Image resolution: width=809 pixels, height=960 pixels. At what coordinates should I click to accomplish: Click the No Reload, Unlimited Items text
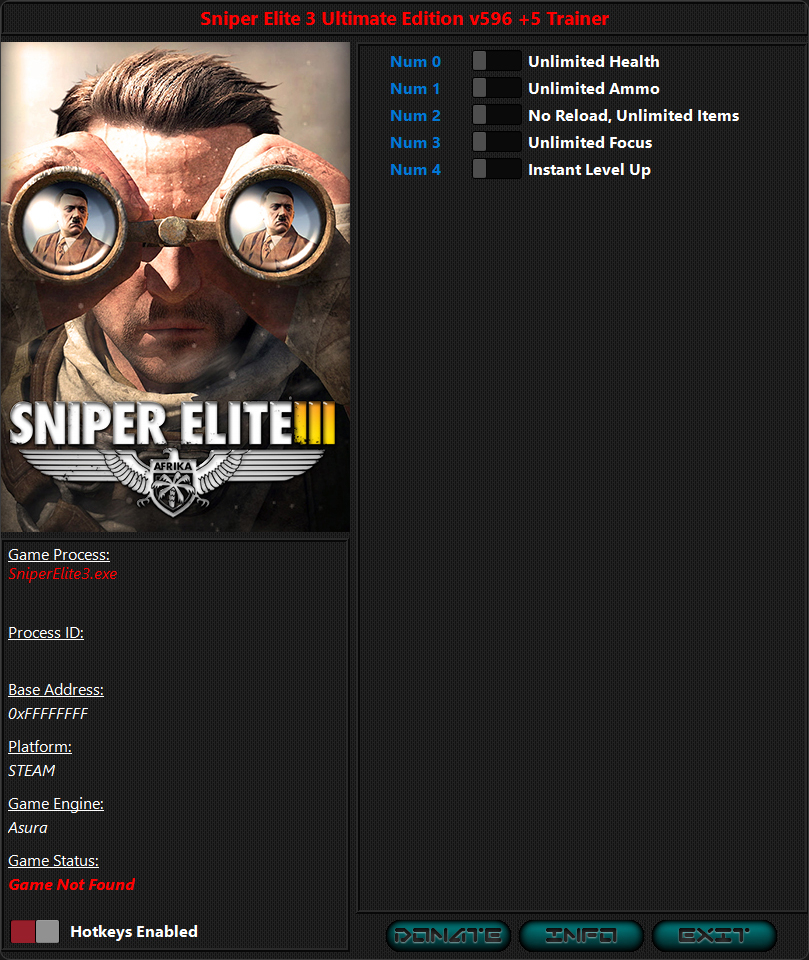pos(633,115)
